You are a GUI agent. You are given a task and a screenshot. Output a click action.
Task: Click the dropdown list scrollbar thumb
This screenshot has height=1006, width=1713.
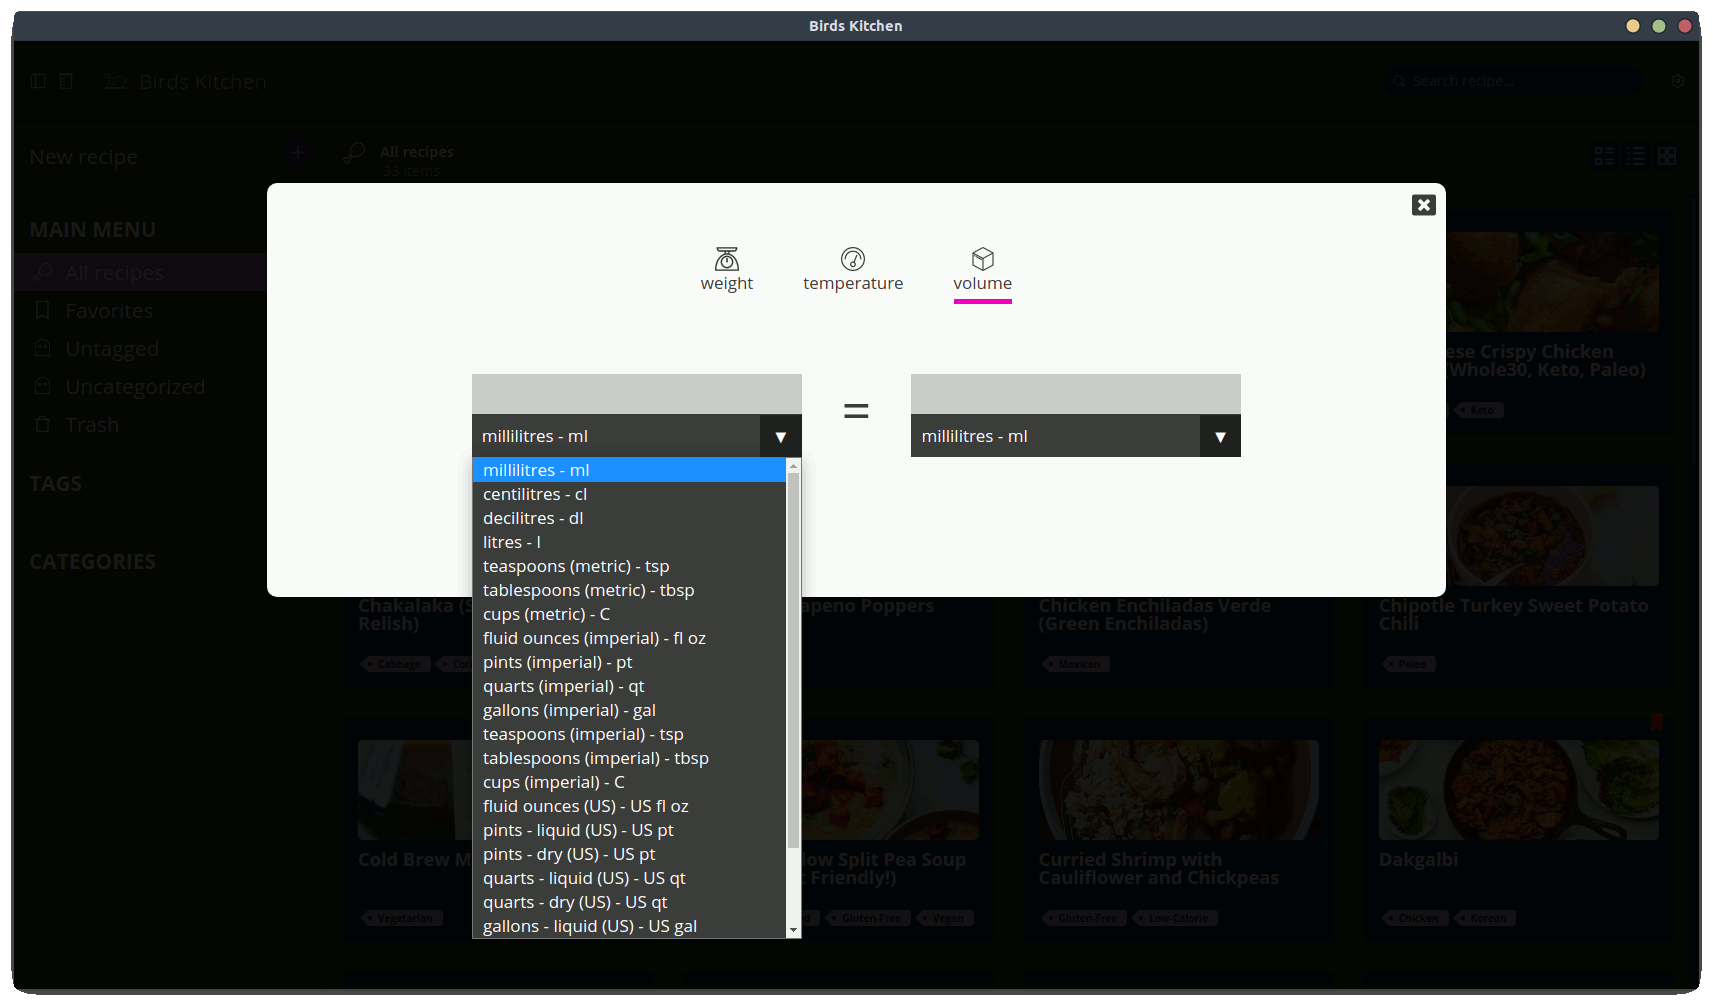coord(793,660)
